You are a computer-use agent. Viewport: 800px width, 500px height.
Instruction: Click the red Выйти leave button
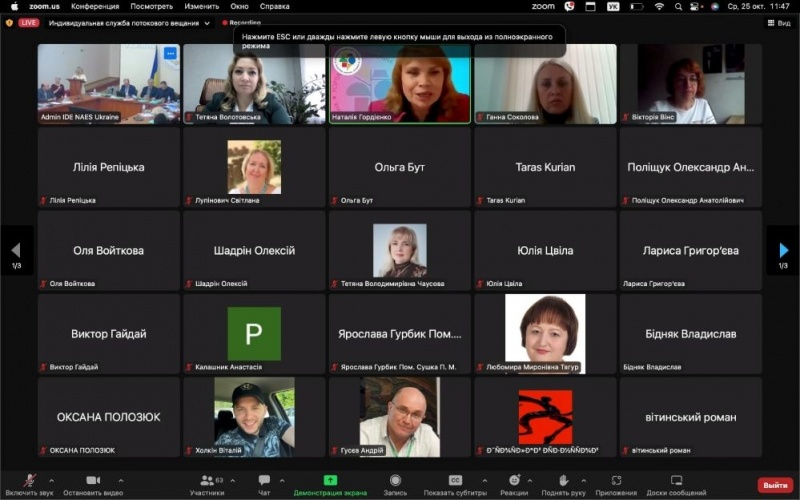pyautogui.click(x=774, y=484)
